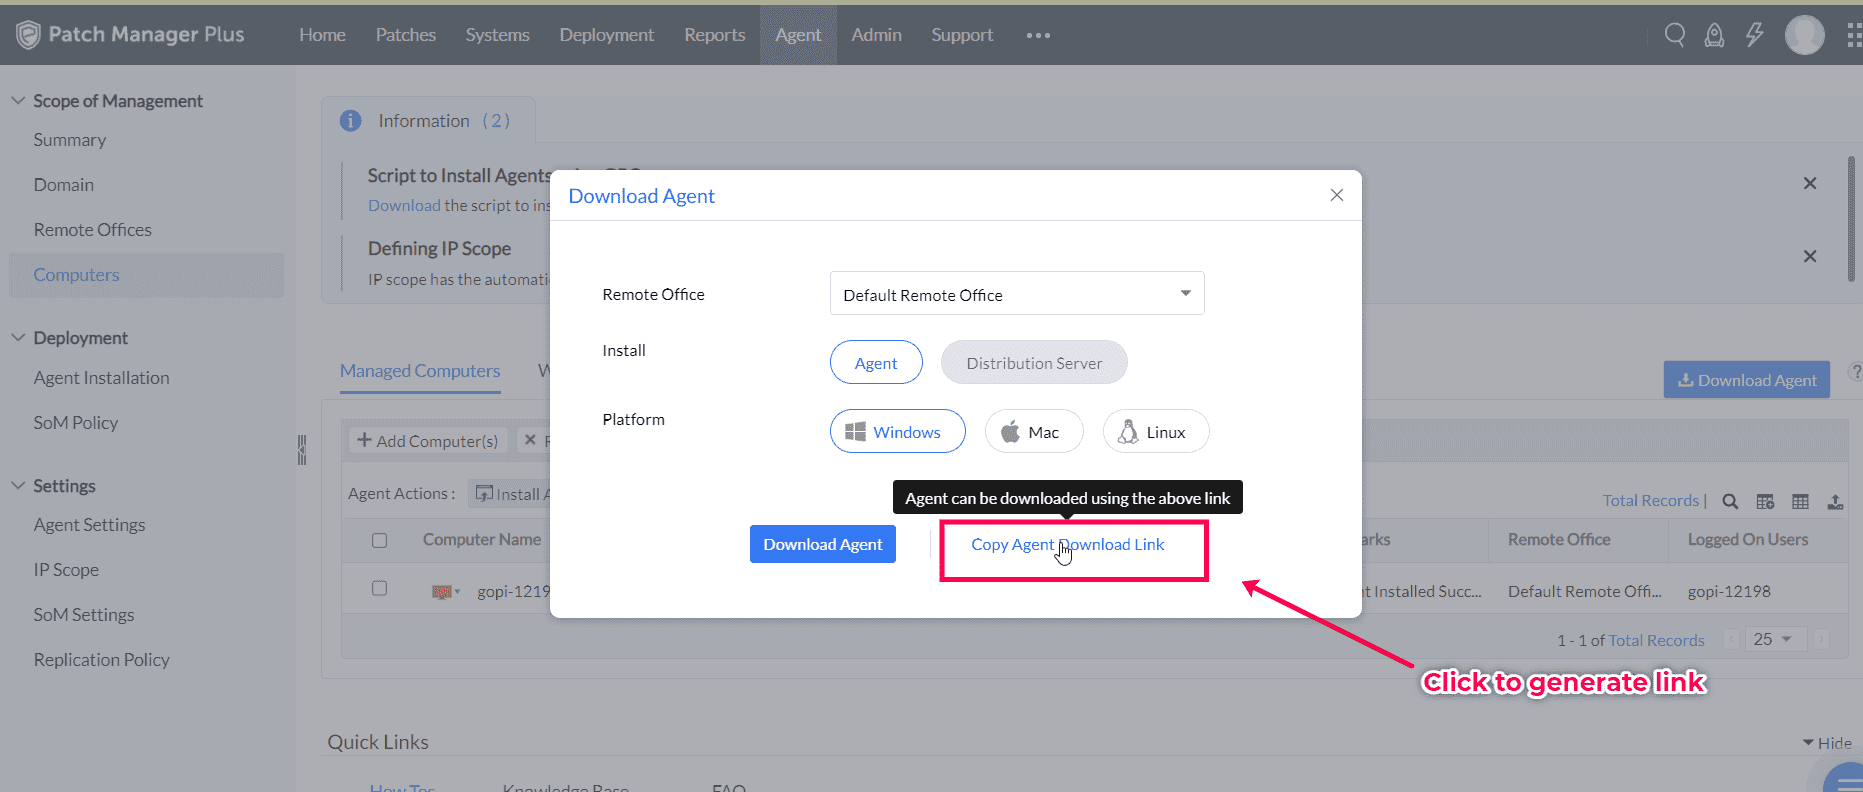Tick the checkbox for the gopi computer row

379,588
